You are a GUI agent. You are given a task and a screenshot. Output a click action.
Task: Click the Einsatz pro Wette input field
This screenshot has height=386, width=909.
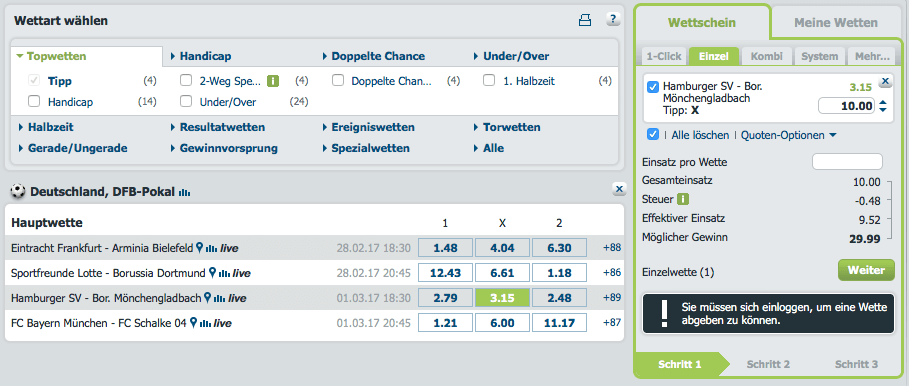pos(848,162)
